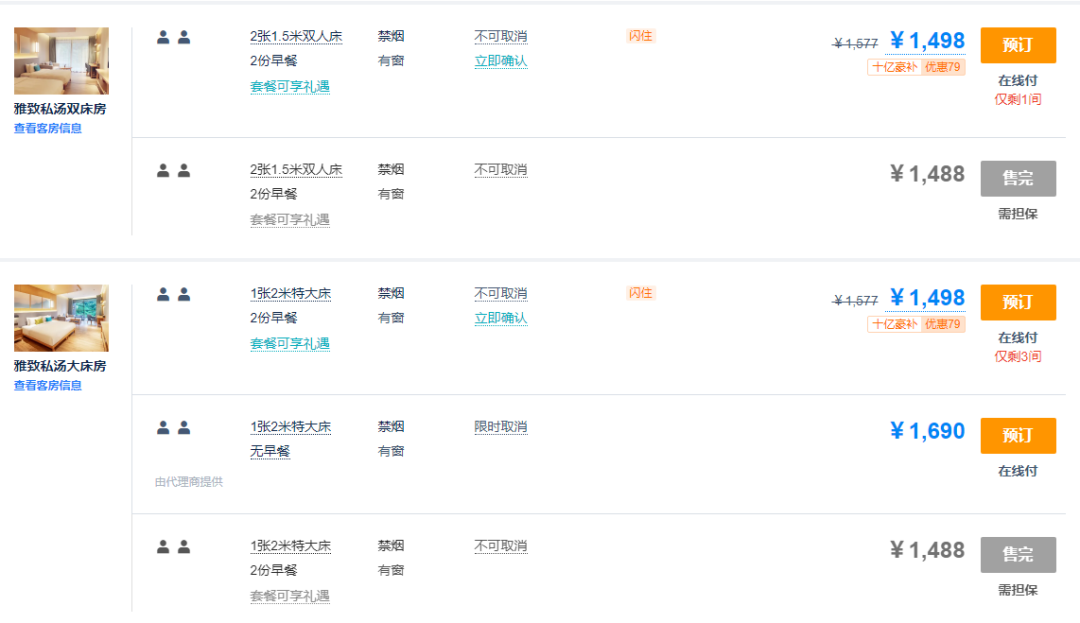Click 2份早餐 in the sold-out king row
The height and width of the screenshot is (623, 1080).
pos(273,571)
